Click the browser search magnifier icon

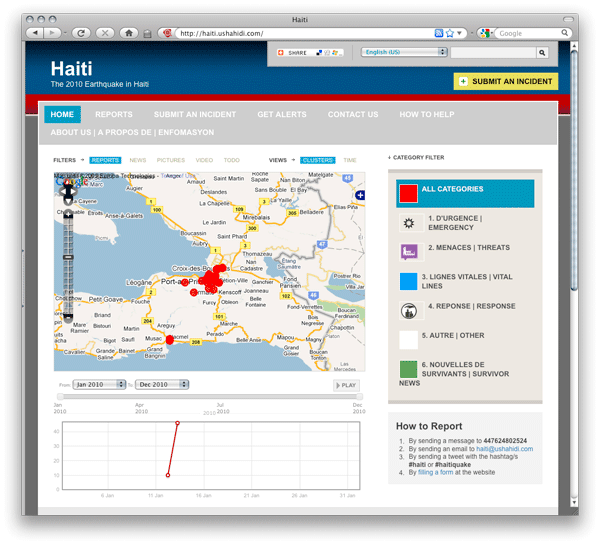[565, 33]
